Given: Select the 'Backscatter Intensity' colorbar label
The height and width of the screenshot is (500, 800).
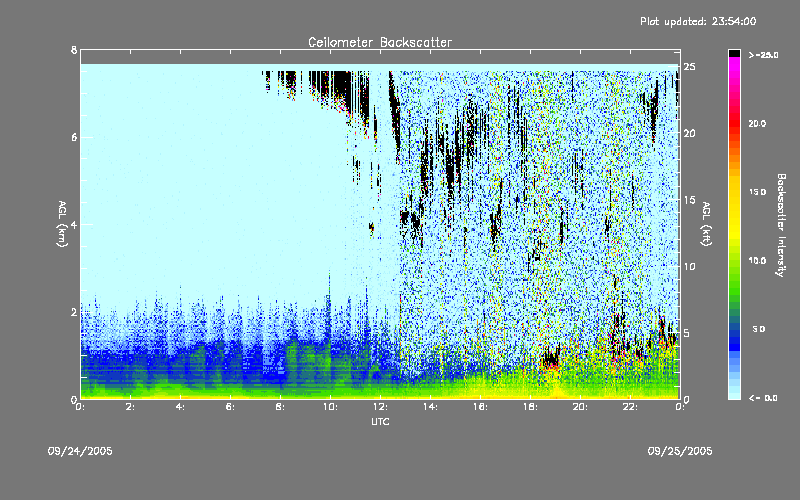Looking at the screenshot, I should 781,224.
